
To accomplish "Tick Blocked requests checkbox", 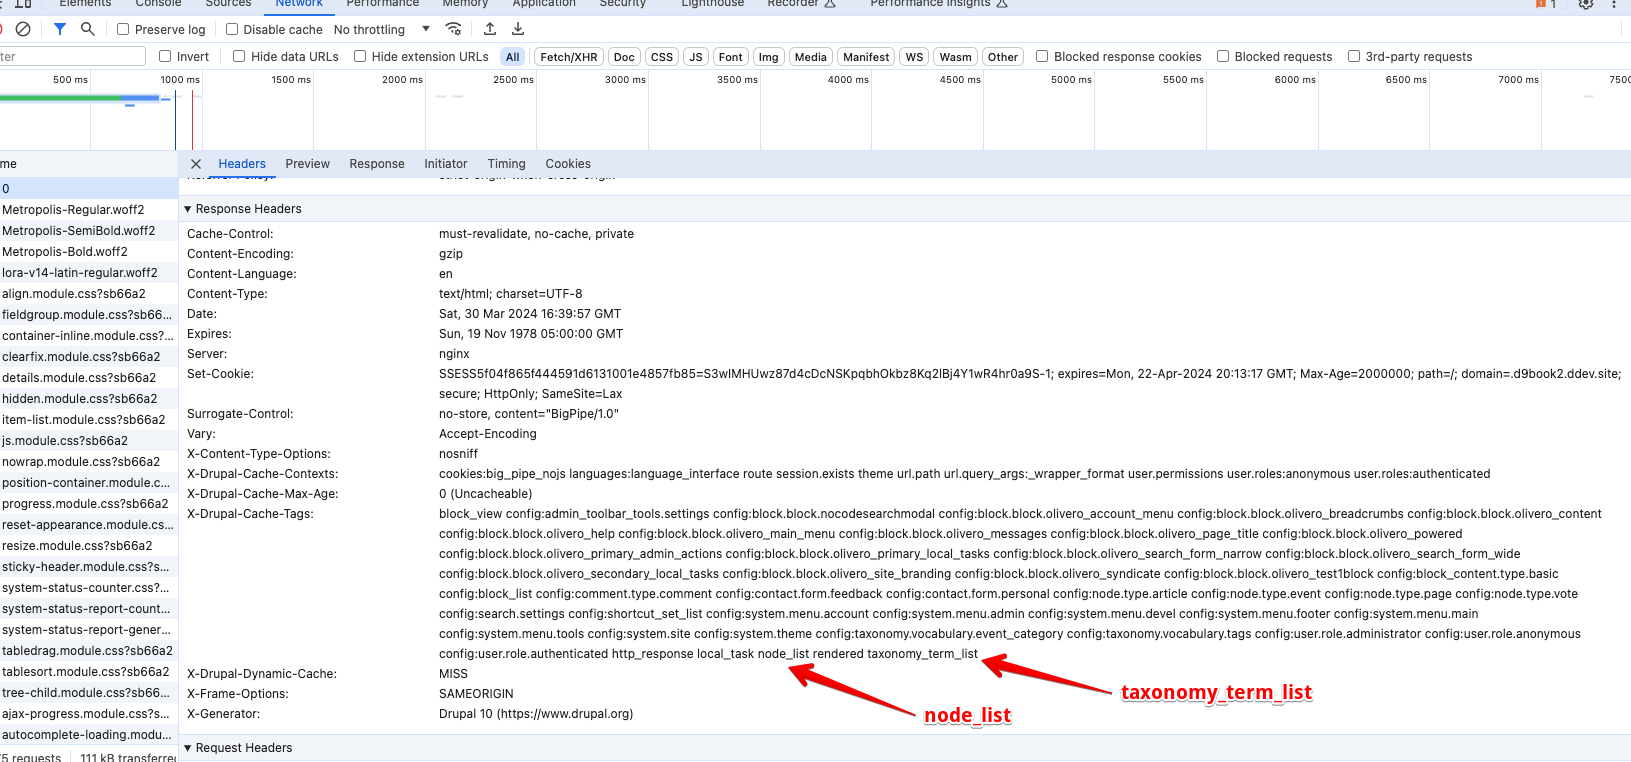I will pyautogui.click(x=1223, y=56).
